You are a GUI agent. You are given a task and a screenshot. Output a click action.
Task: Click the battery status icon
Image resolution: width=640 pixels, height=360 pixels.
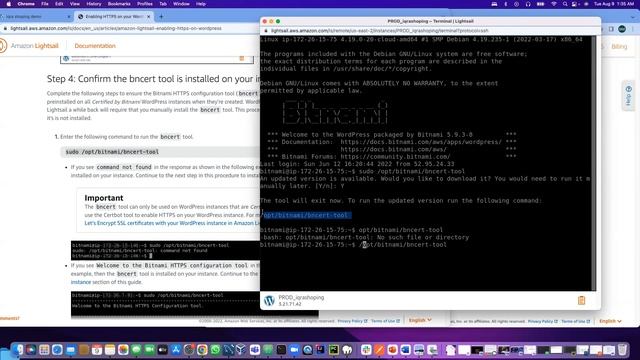click(x=540, y=4)
